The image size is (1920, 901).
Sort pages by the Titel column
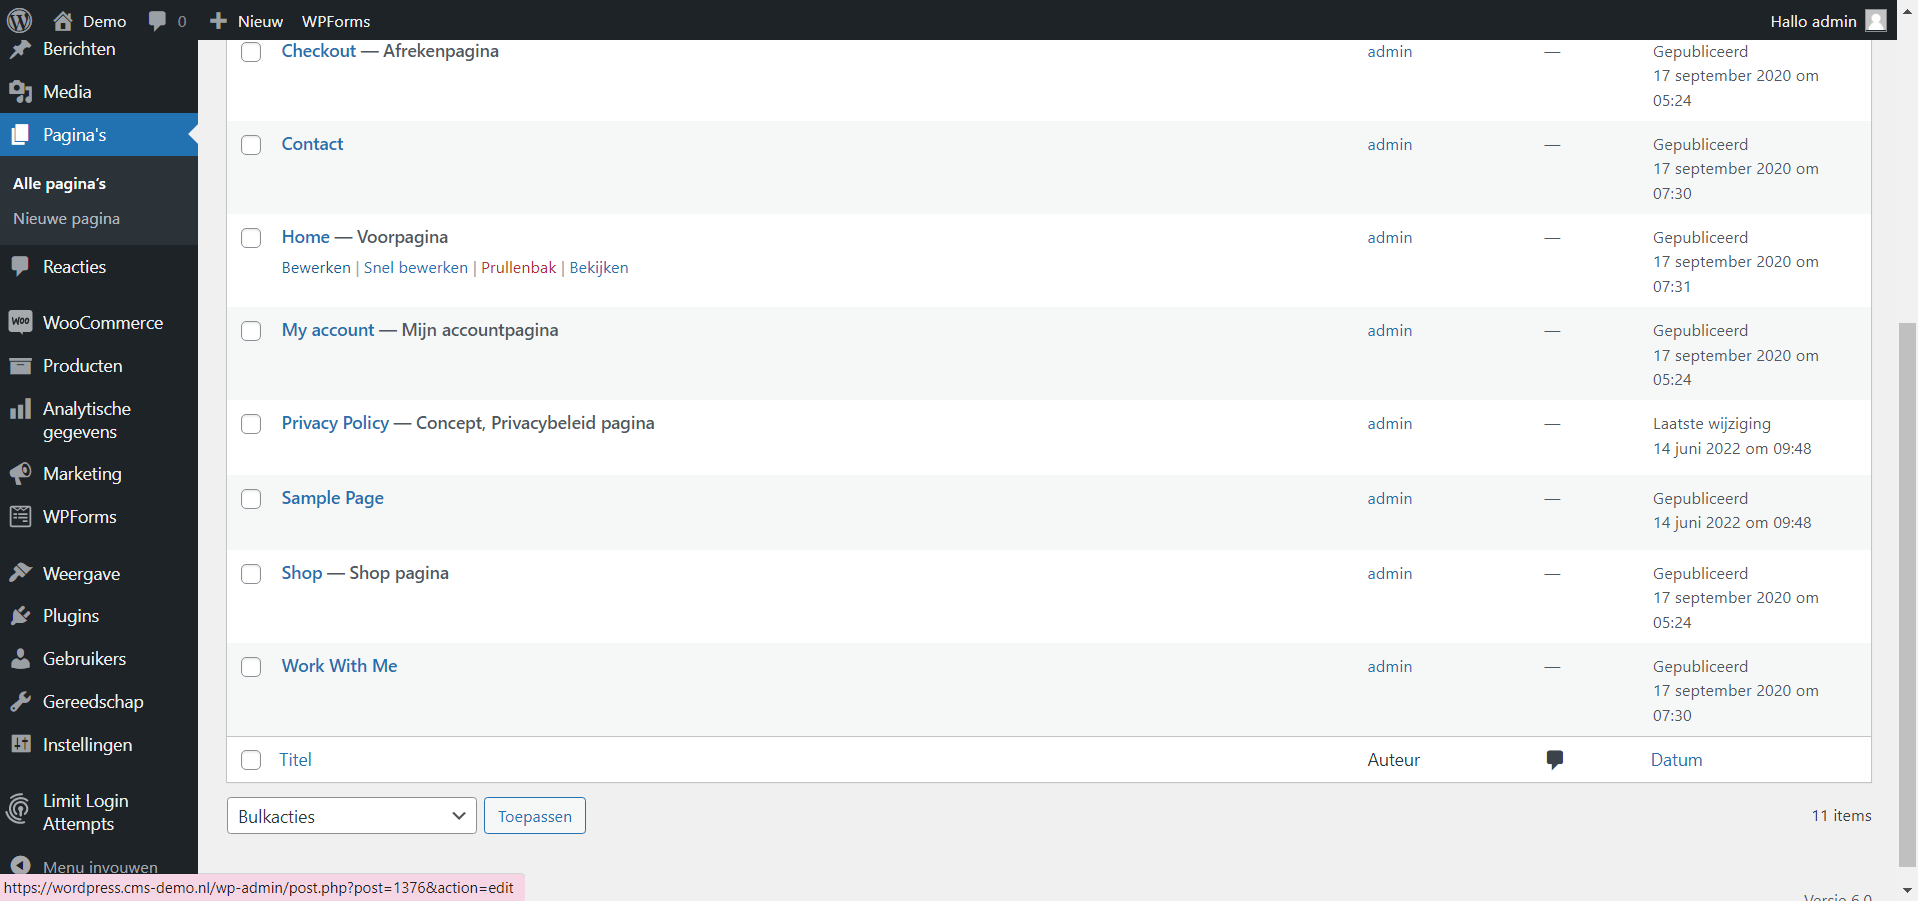[x=295, y=760]
